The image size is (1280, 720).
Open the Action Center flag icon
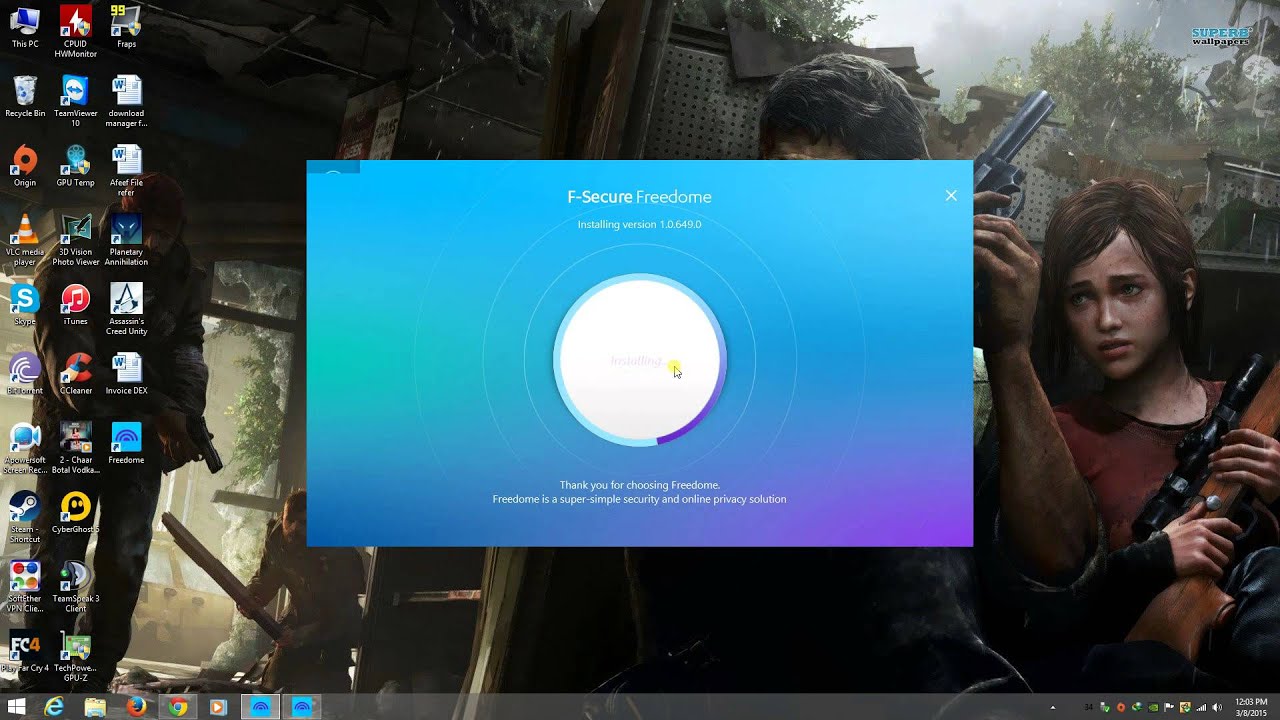tap(1169, 707)
